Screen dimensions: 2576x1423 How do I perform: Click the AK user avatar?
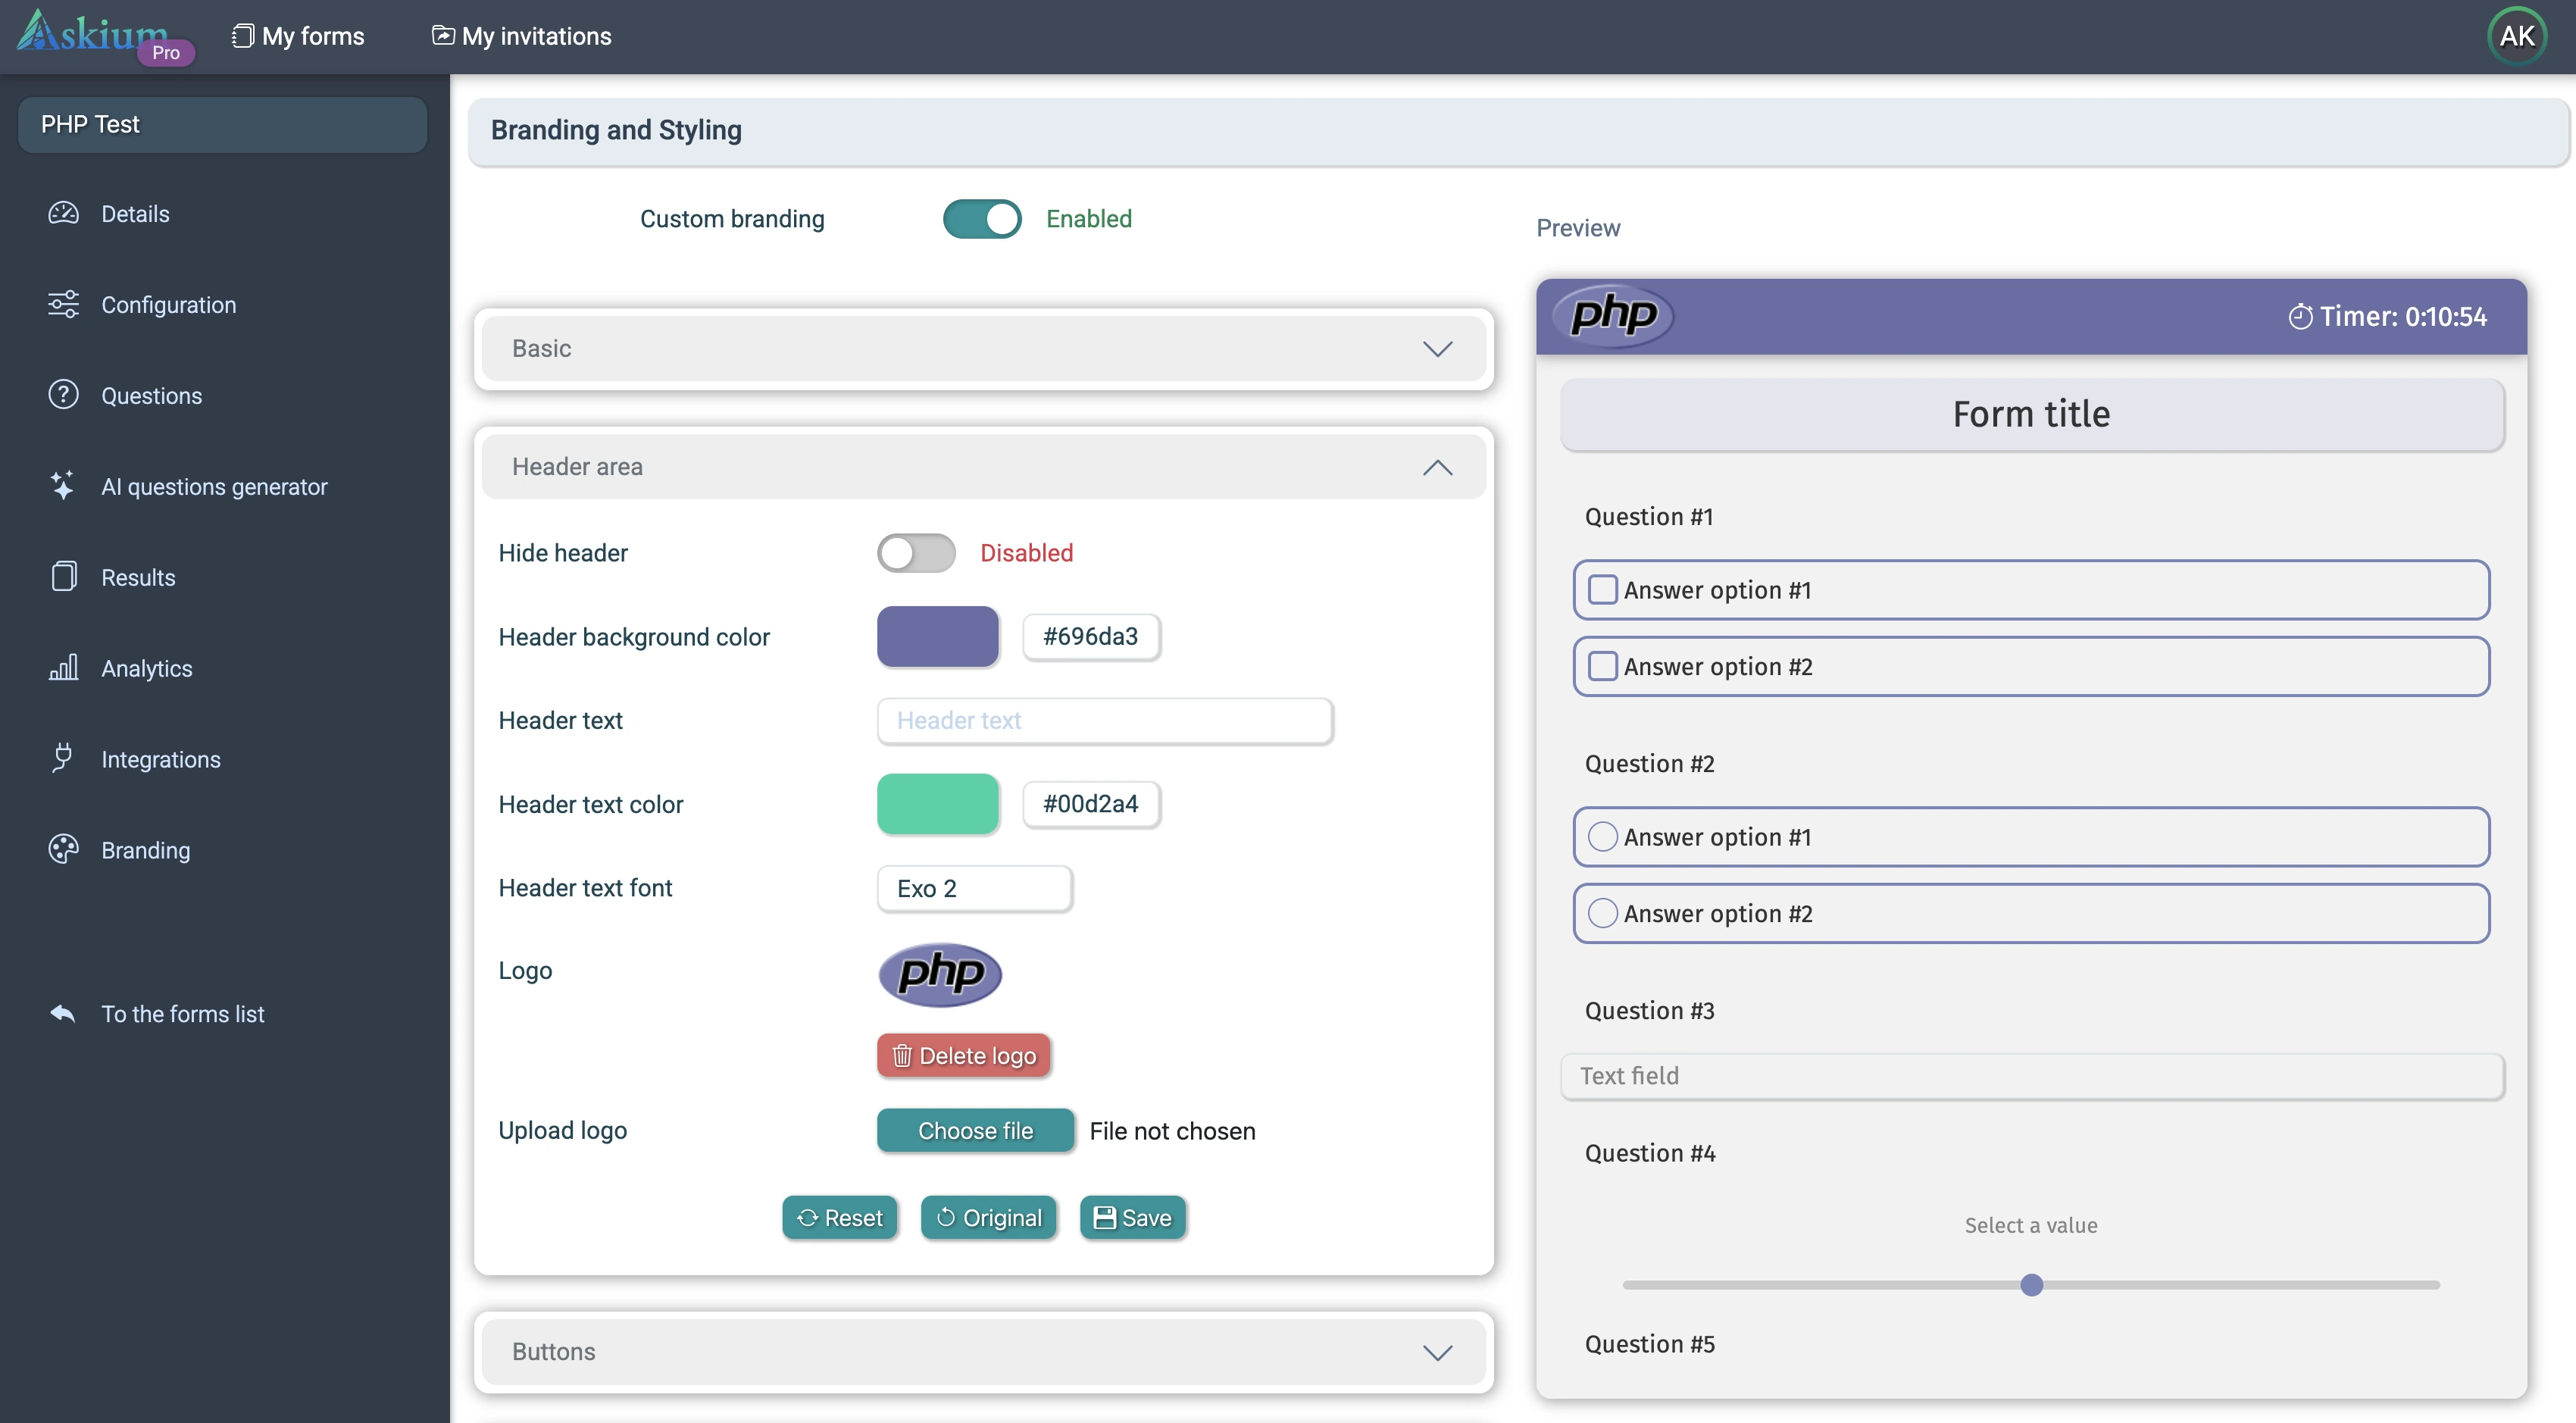click(2516, 36)
